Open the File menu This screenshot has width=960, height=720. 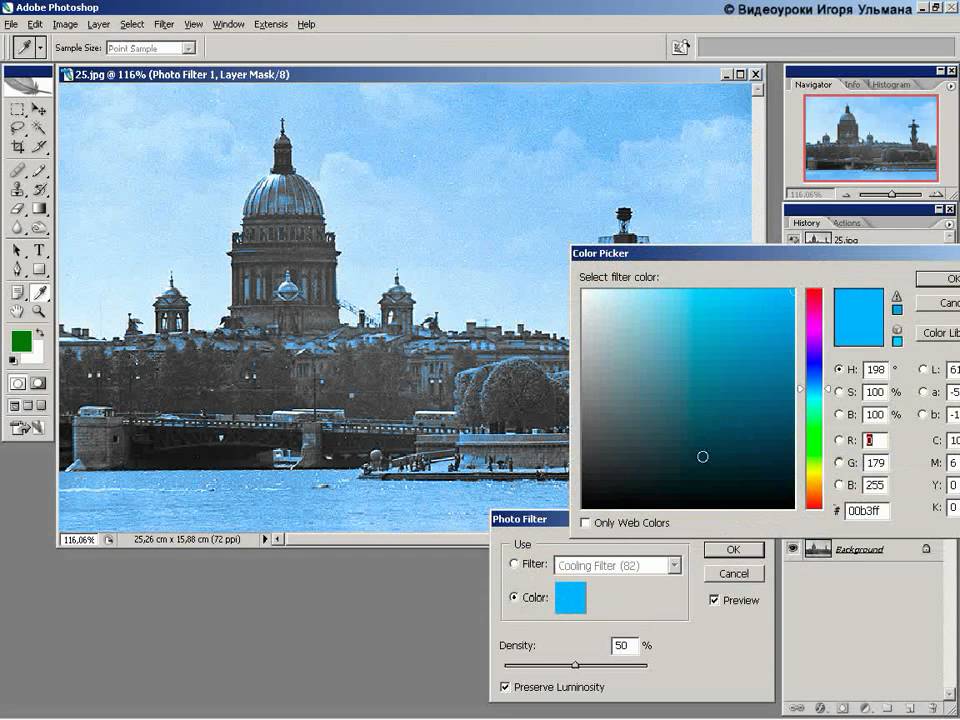[x=11, y=24]
